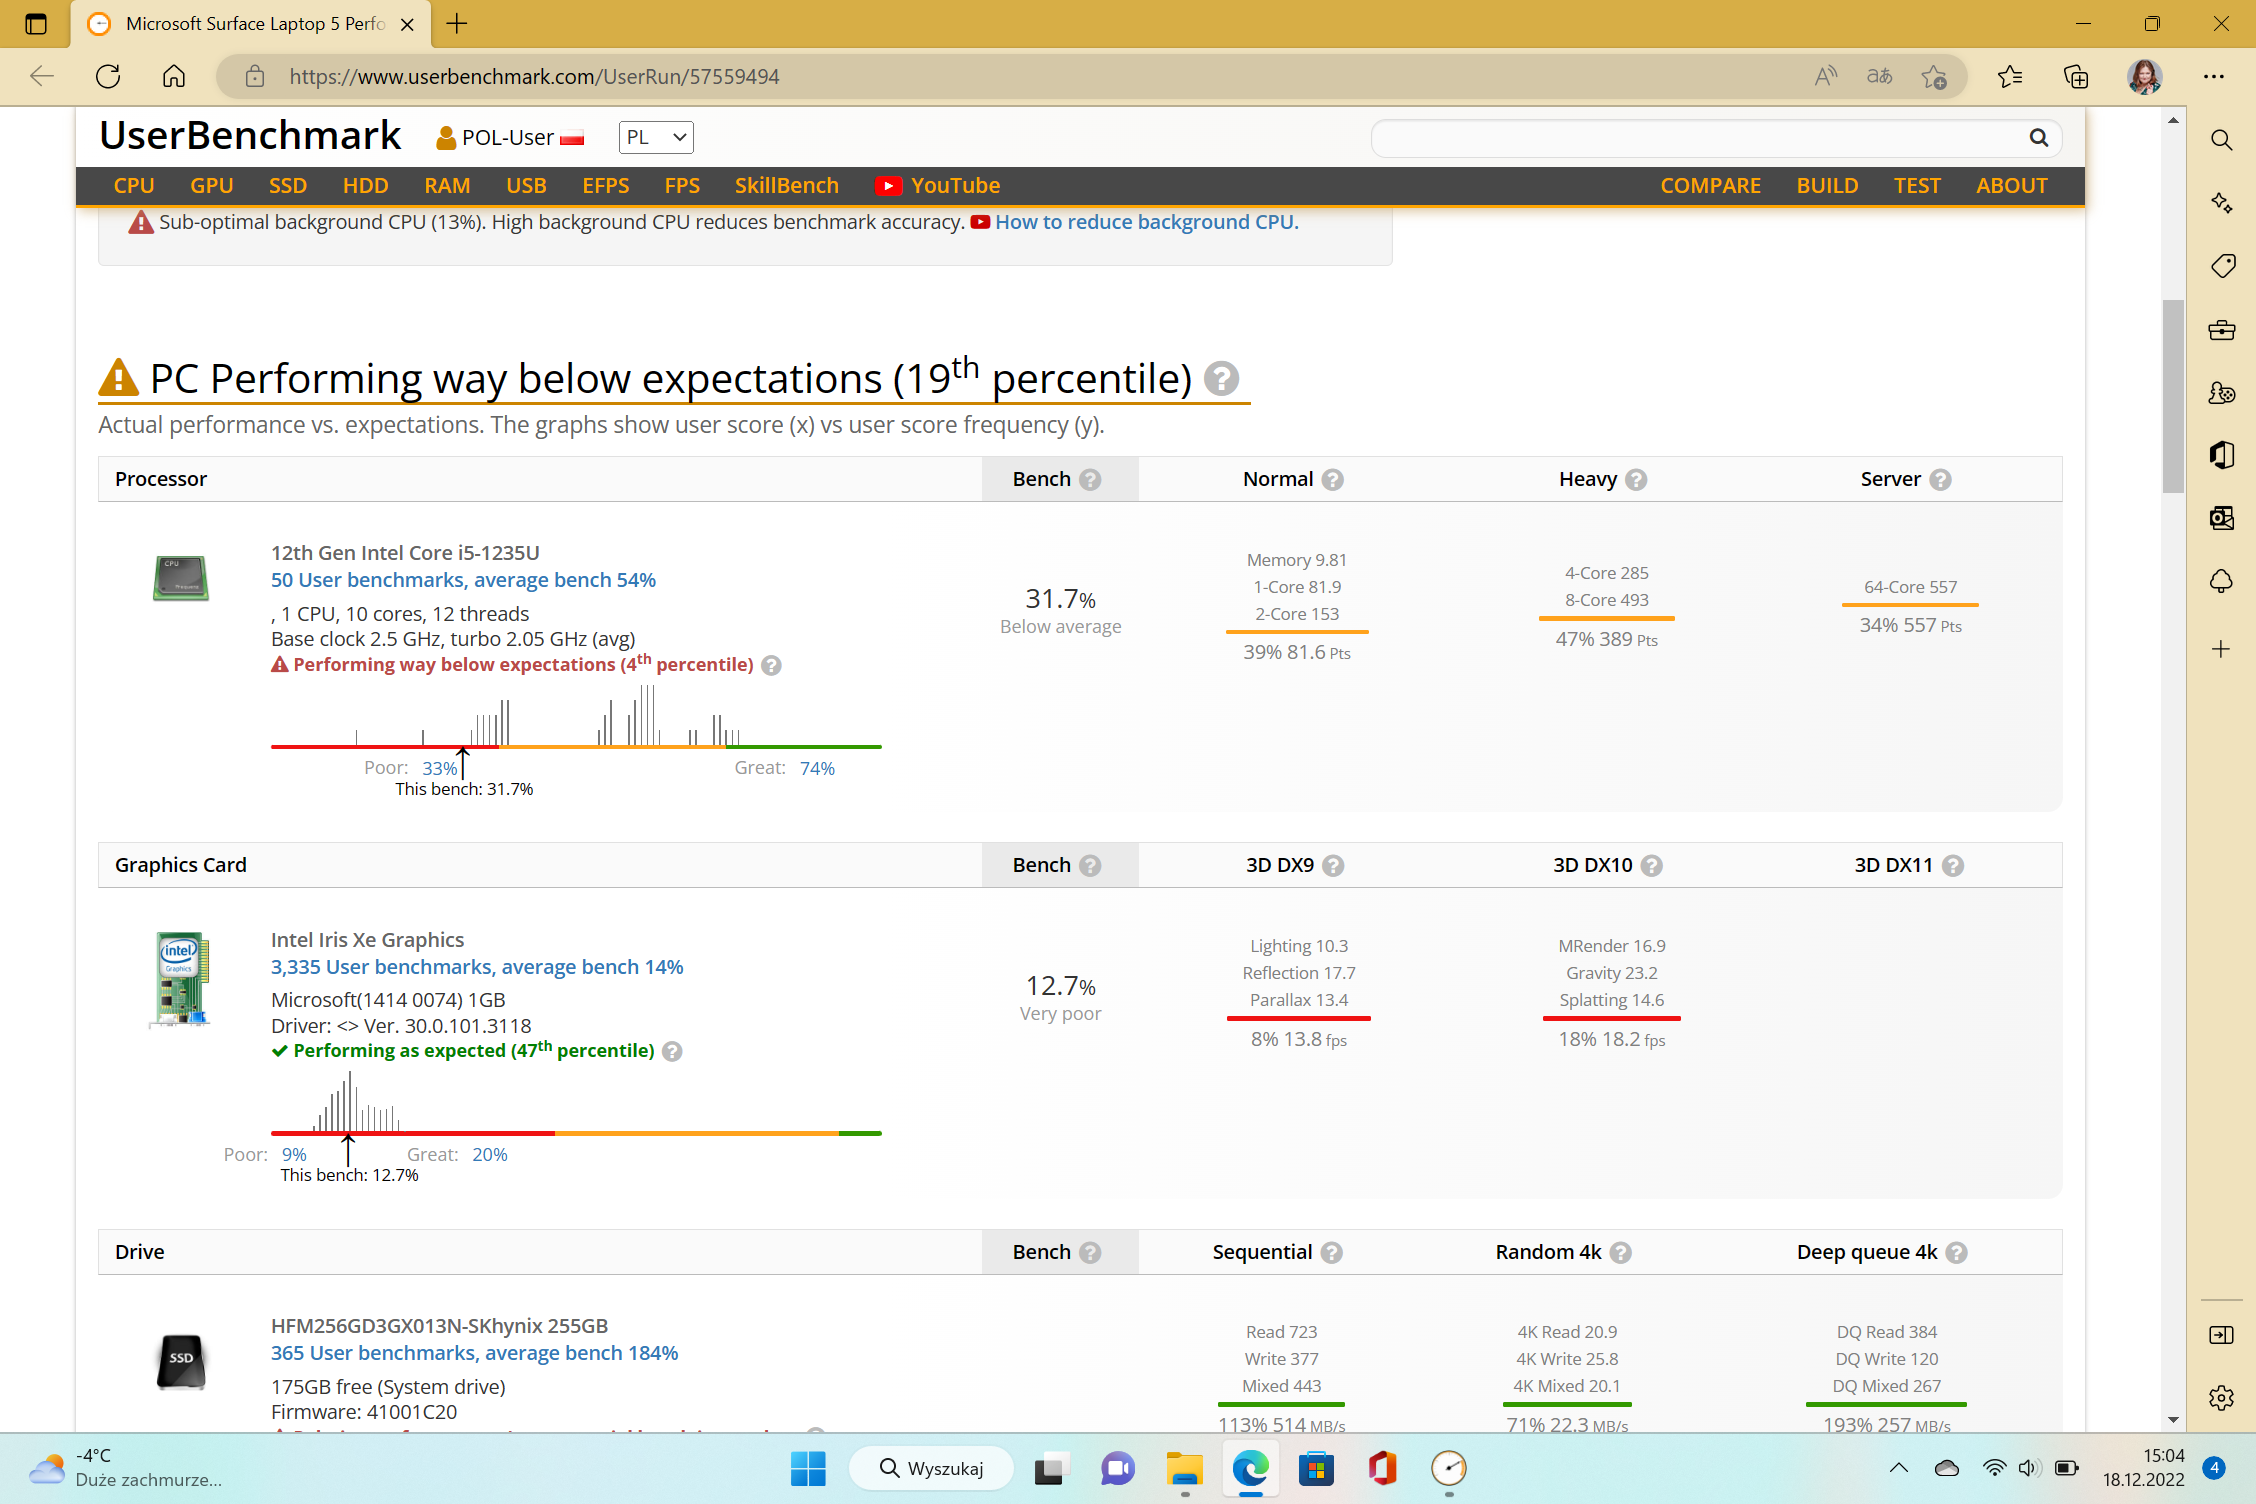Click the help icon beside Normal column
This screenshot has width=2256, height=1504.
[x=1333, y=480]
